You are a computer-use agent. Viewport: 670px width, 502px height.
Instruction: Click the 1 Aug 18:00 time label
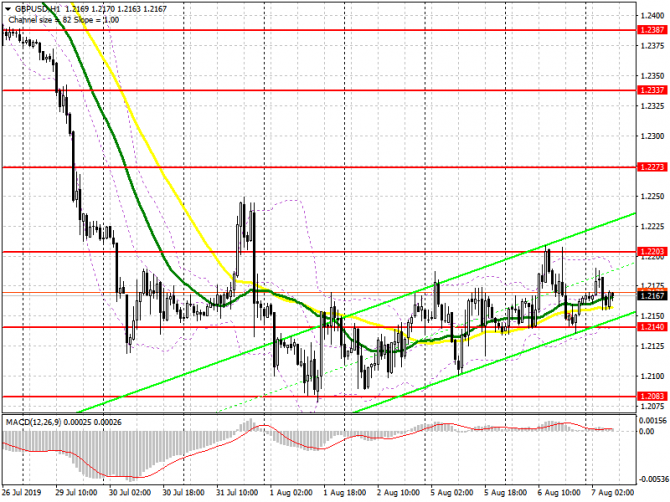pos(344,493)
